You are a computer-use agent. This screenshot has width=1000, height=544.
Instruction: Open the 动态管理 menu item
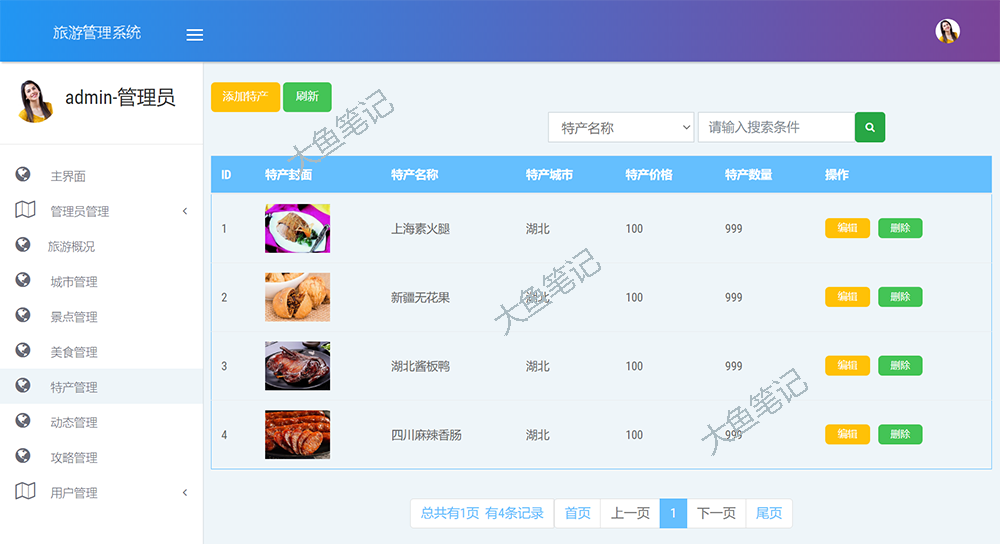[x=74, y=422]
